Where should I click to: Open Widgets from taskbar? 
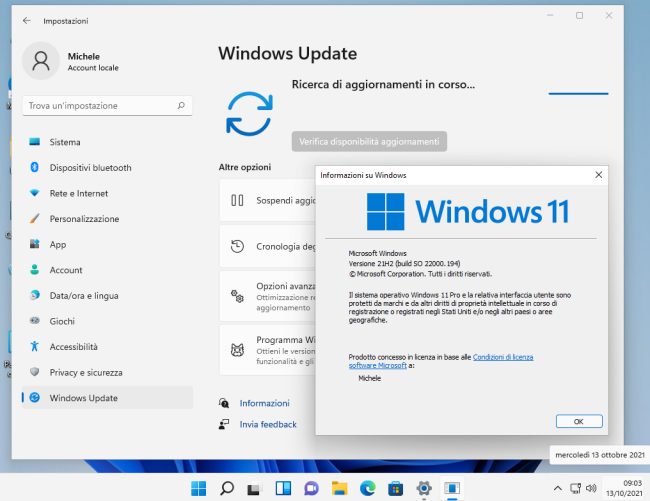283,488
